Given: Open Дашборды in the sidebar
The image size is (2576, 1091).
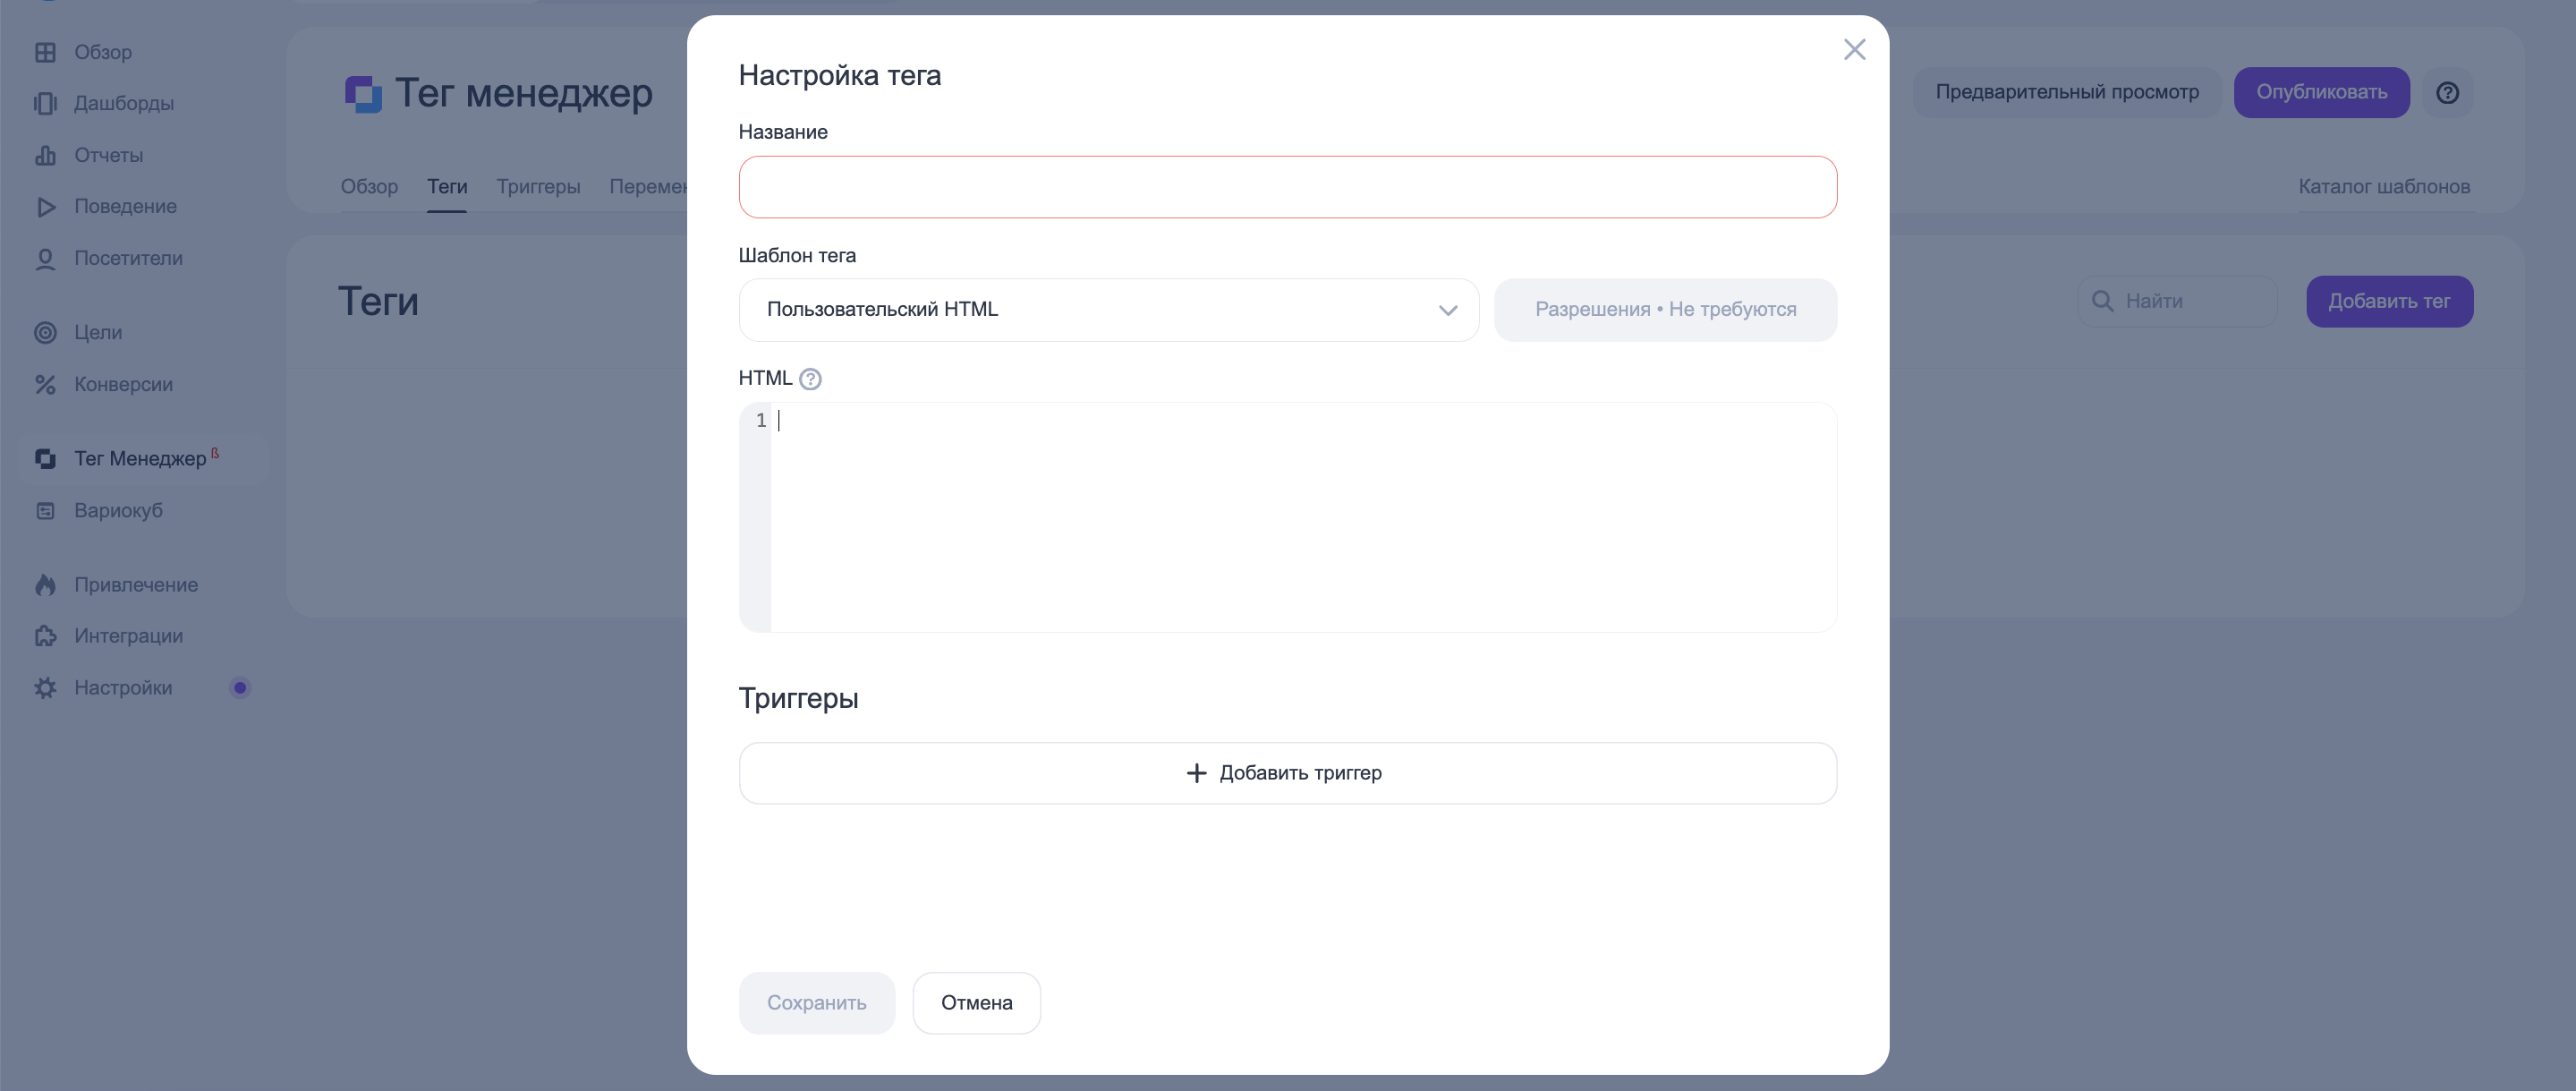Looking at the screenshot, I should [x=124, y=103].
